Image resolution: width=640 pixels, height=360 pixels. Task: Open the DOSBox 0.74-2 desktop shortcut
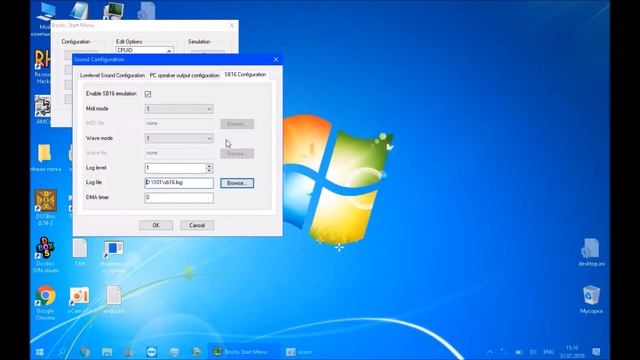[45, 208]
